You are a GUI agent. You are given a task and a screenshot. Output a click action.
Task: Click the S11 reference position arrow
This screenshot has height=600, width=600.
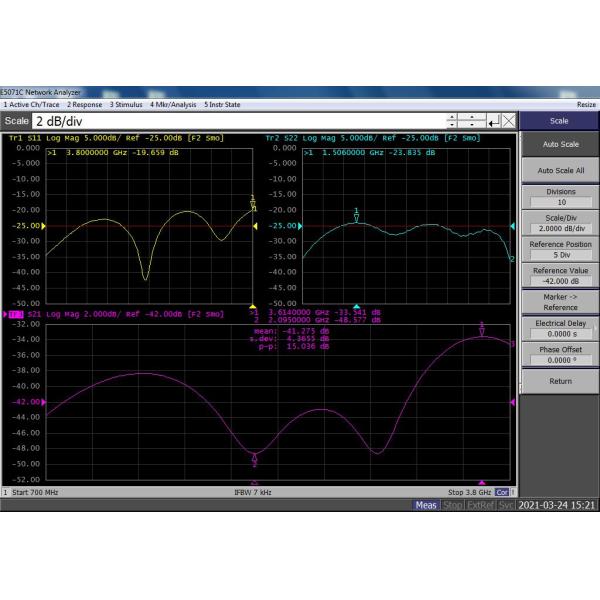point(256,226)
